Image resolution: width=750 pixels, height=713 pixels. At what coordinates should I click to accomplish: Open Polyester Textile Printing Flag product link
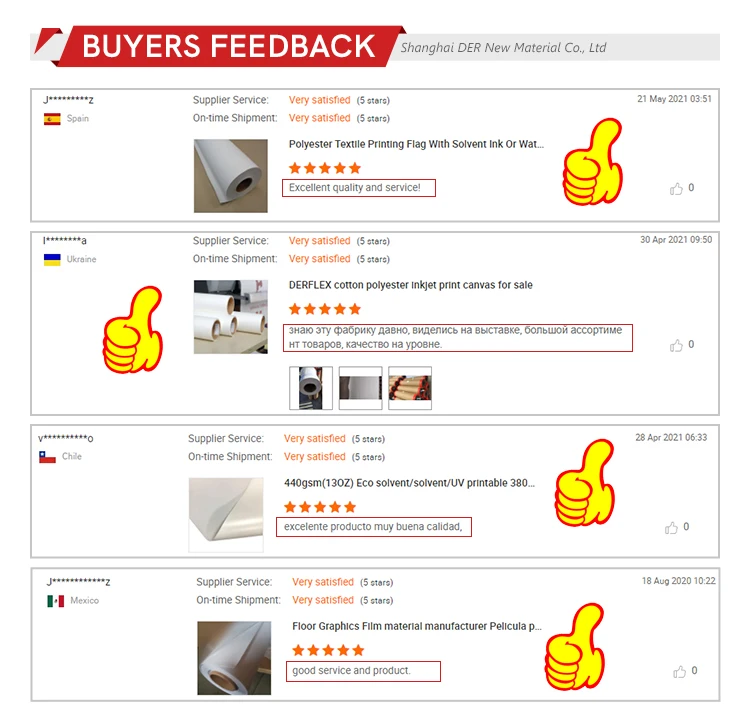click(x=416, y=144)
